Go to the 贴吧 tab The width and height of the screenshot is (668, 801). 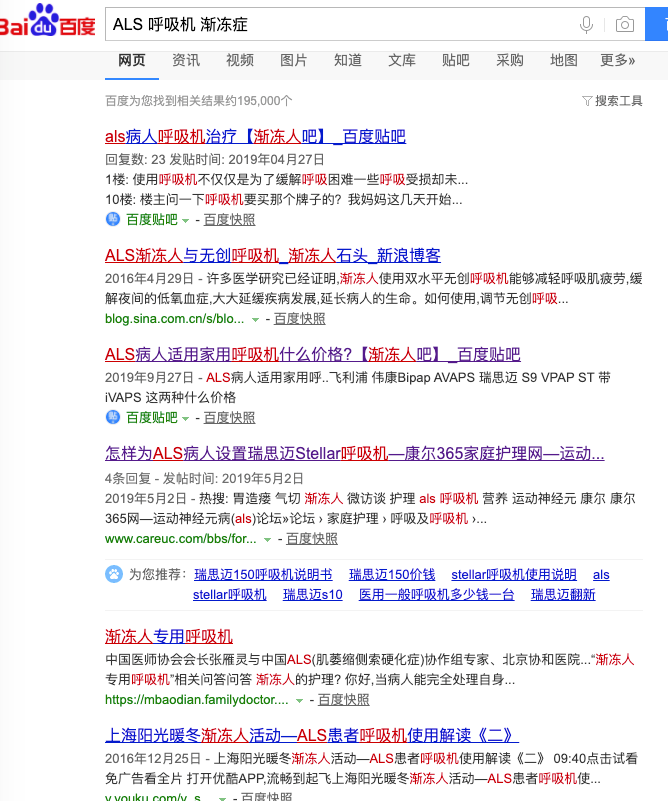pyautogui.click(x=456, y=60)
